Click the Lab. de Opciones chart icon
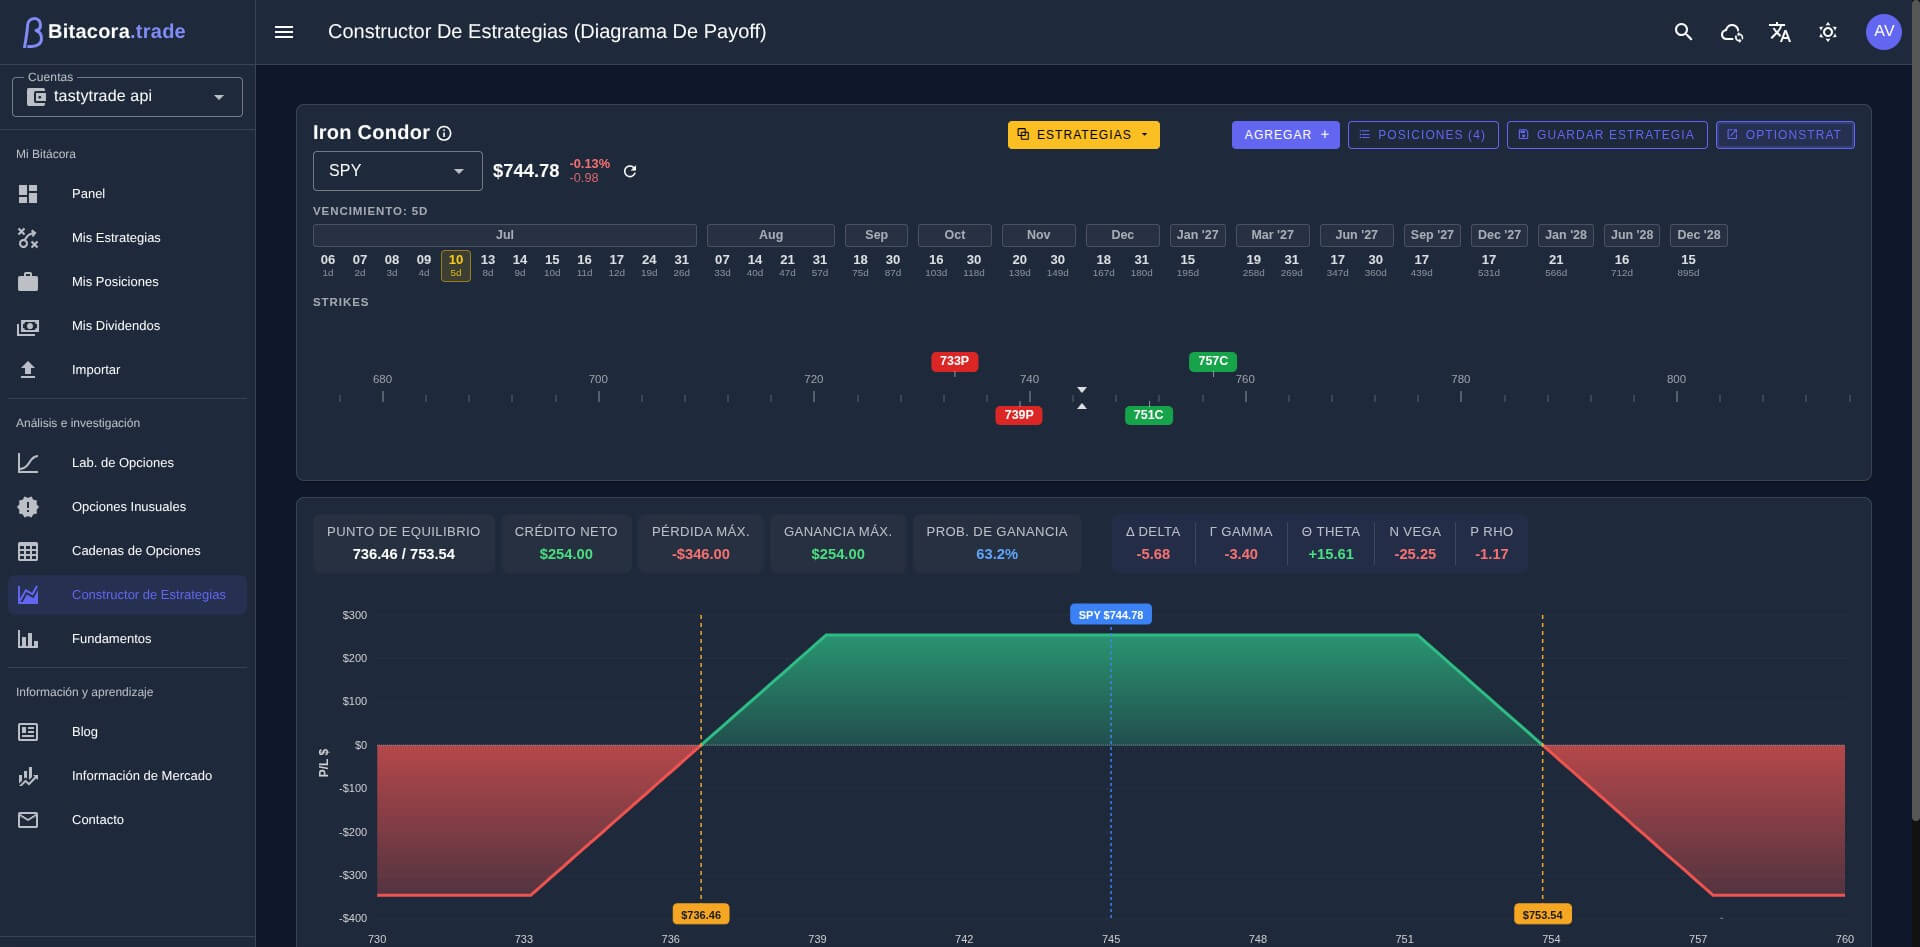 click(x=28, y=463)
